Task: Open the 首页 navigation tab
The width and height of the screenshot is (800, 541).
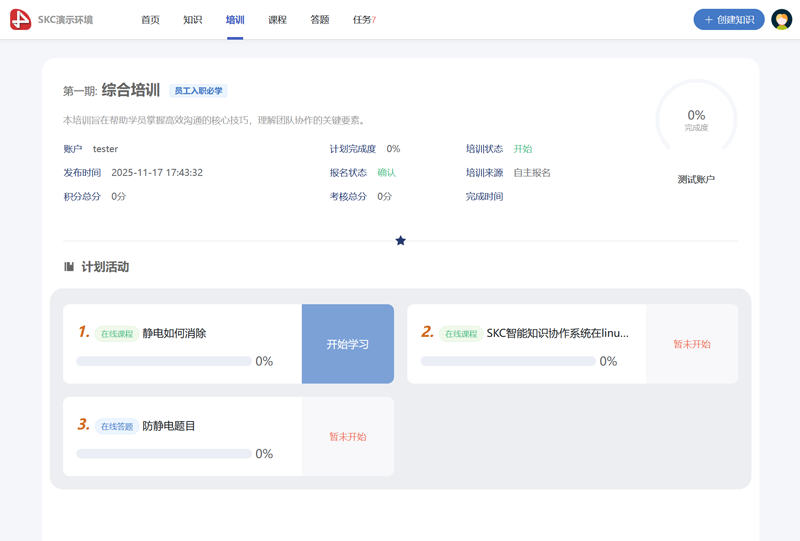Action: point(150,20)
